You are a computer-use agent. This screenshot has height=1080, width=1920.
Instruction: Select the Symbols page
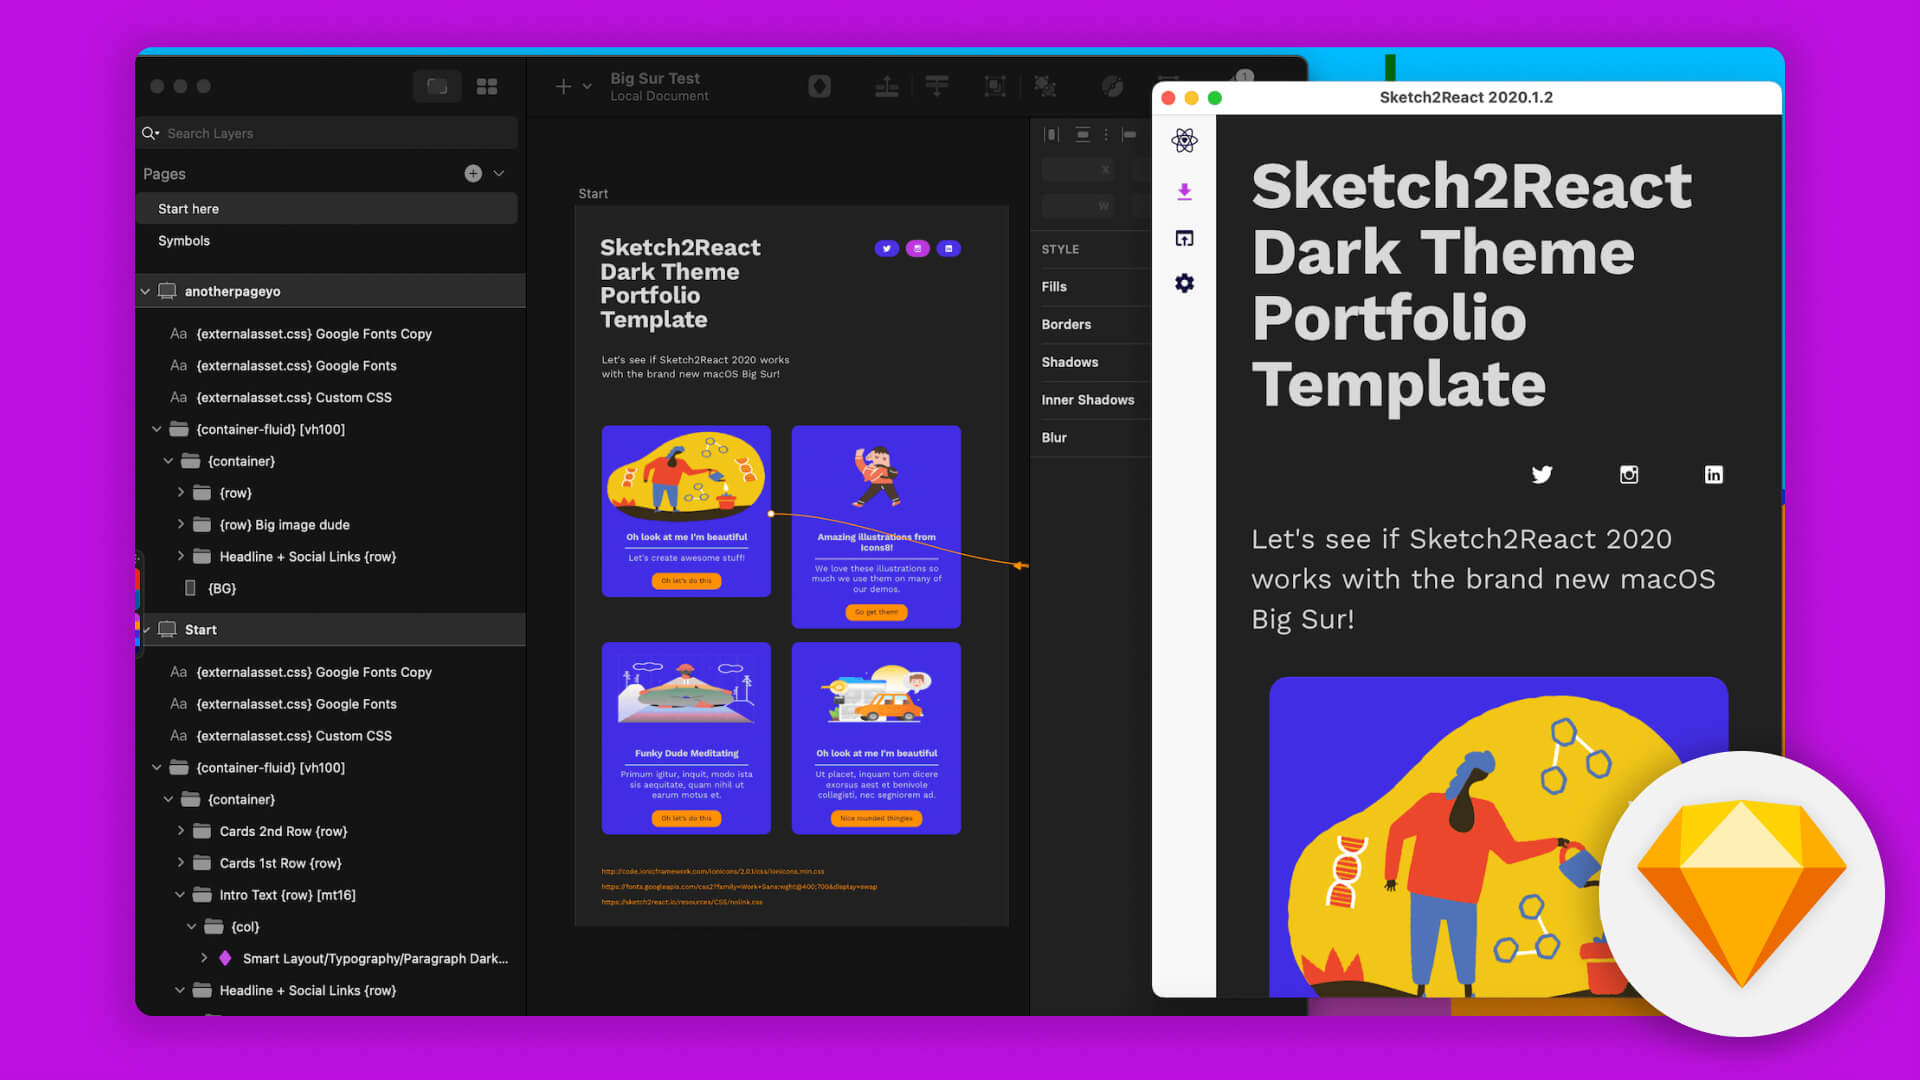click(x=327, y=240)
